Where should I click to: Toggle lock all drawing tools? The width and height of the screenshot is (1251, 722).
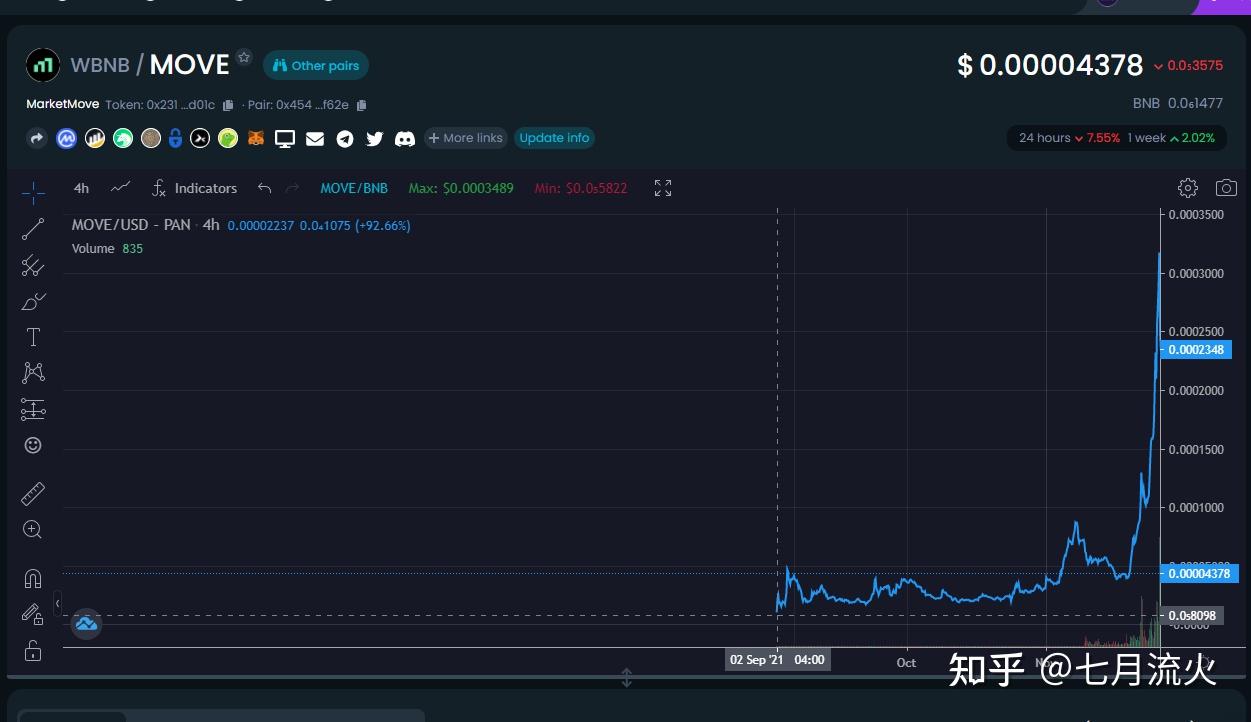click(33, 651)
